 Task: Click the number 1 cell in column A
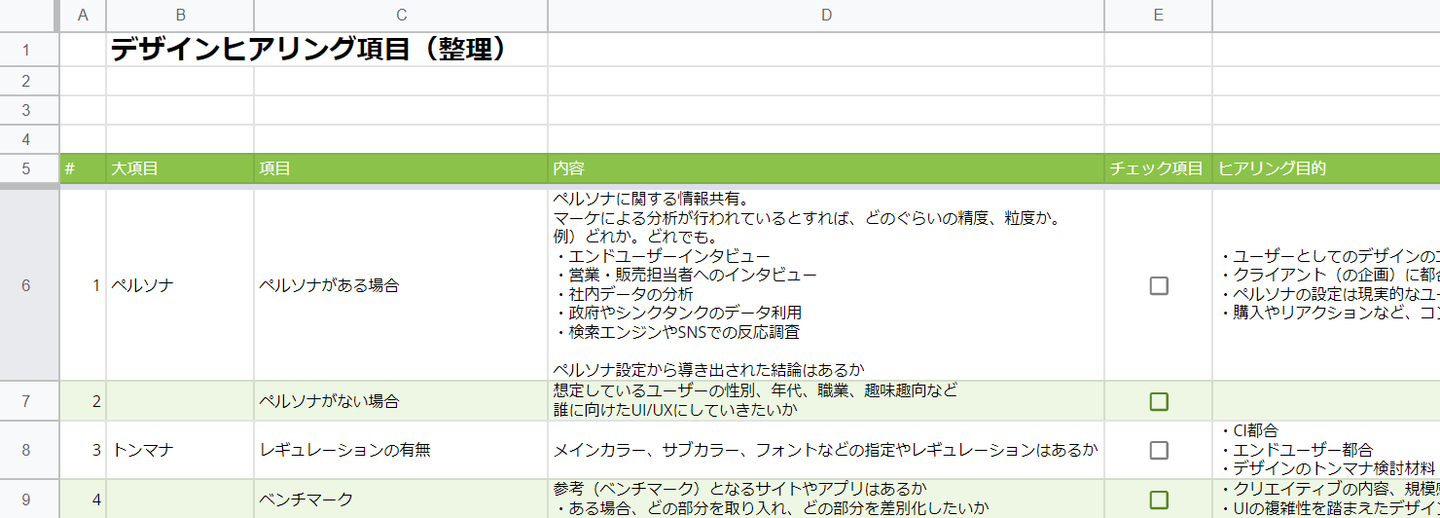(83, 285)
